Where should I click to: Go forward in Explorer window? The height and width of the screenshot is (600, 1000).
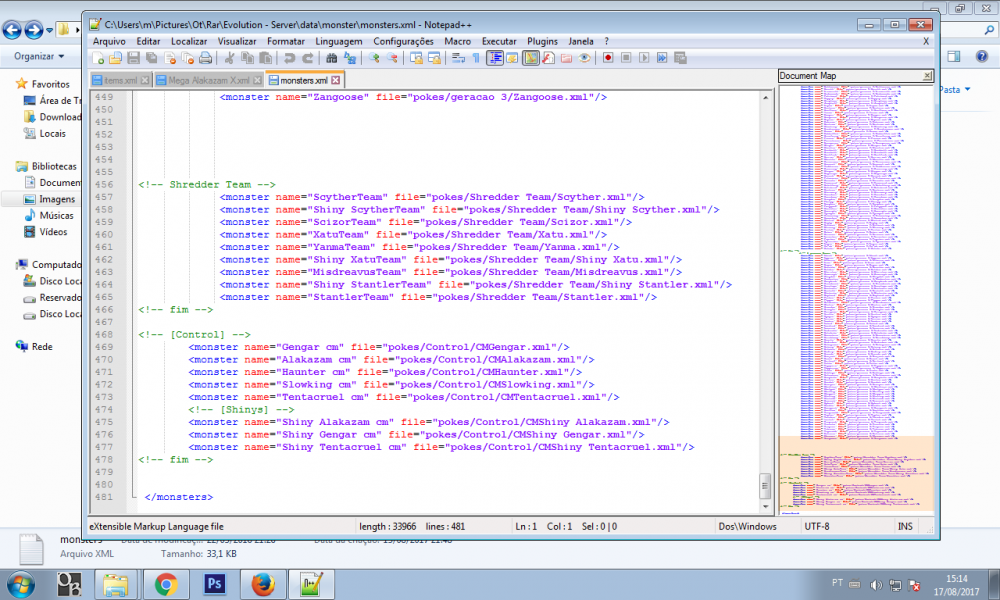tap(34, 29)
